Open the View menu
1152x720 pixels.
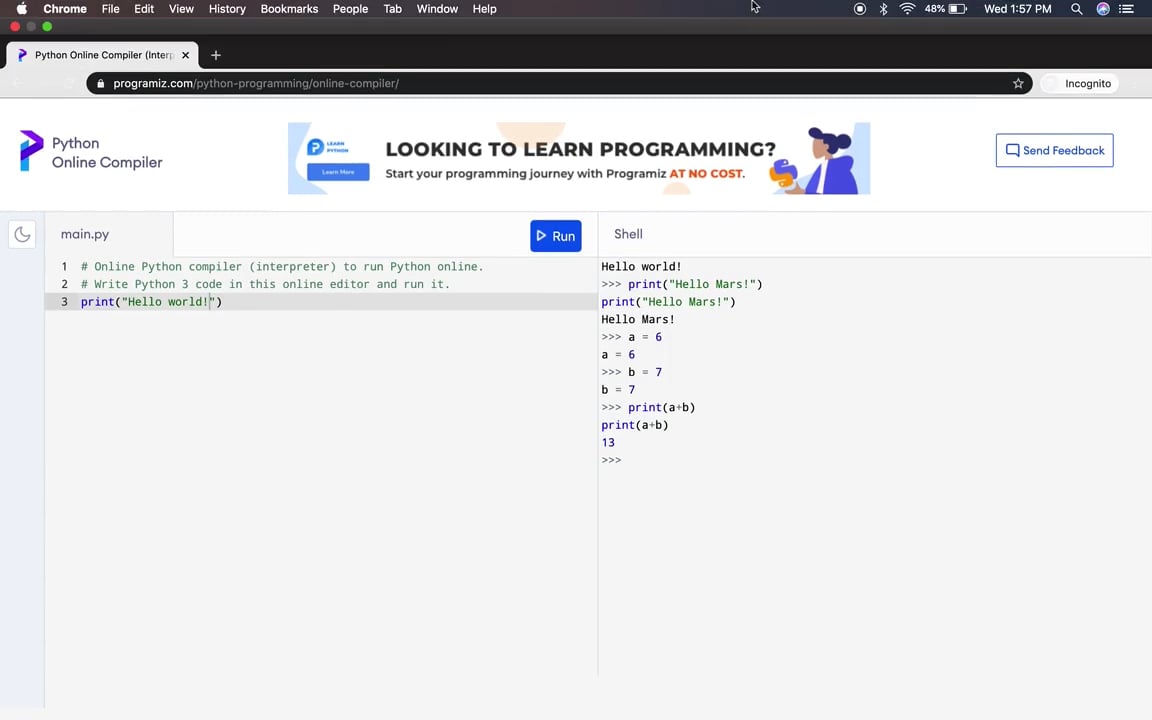pyautogui.click(x=181, y=9)
